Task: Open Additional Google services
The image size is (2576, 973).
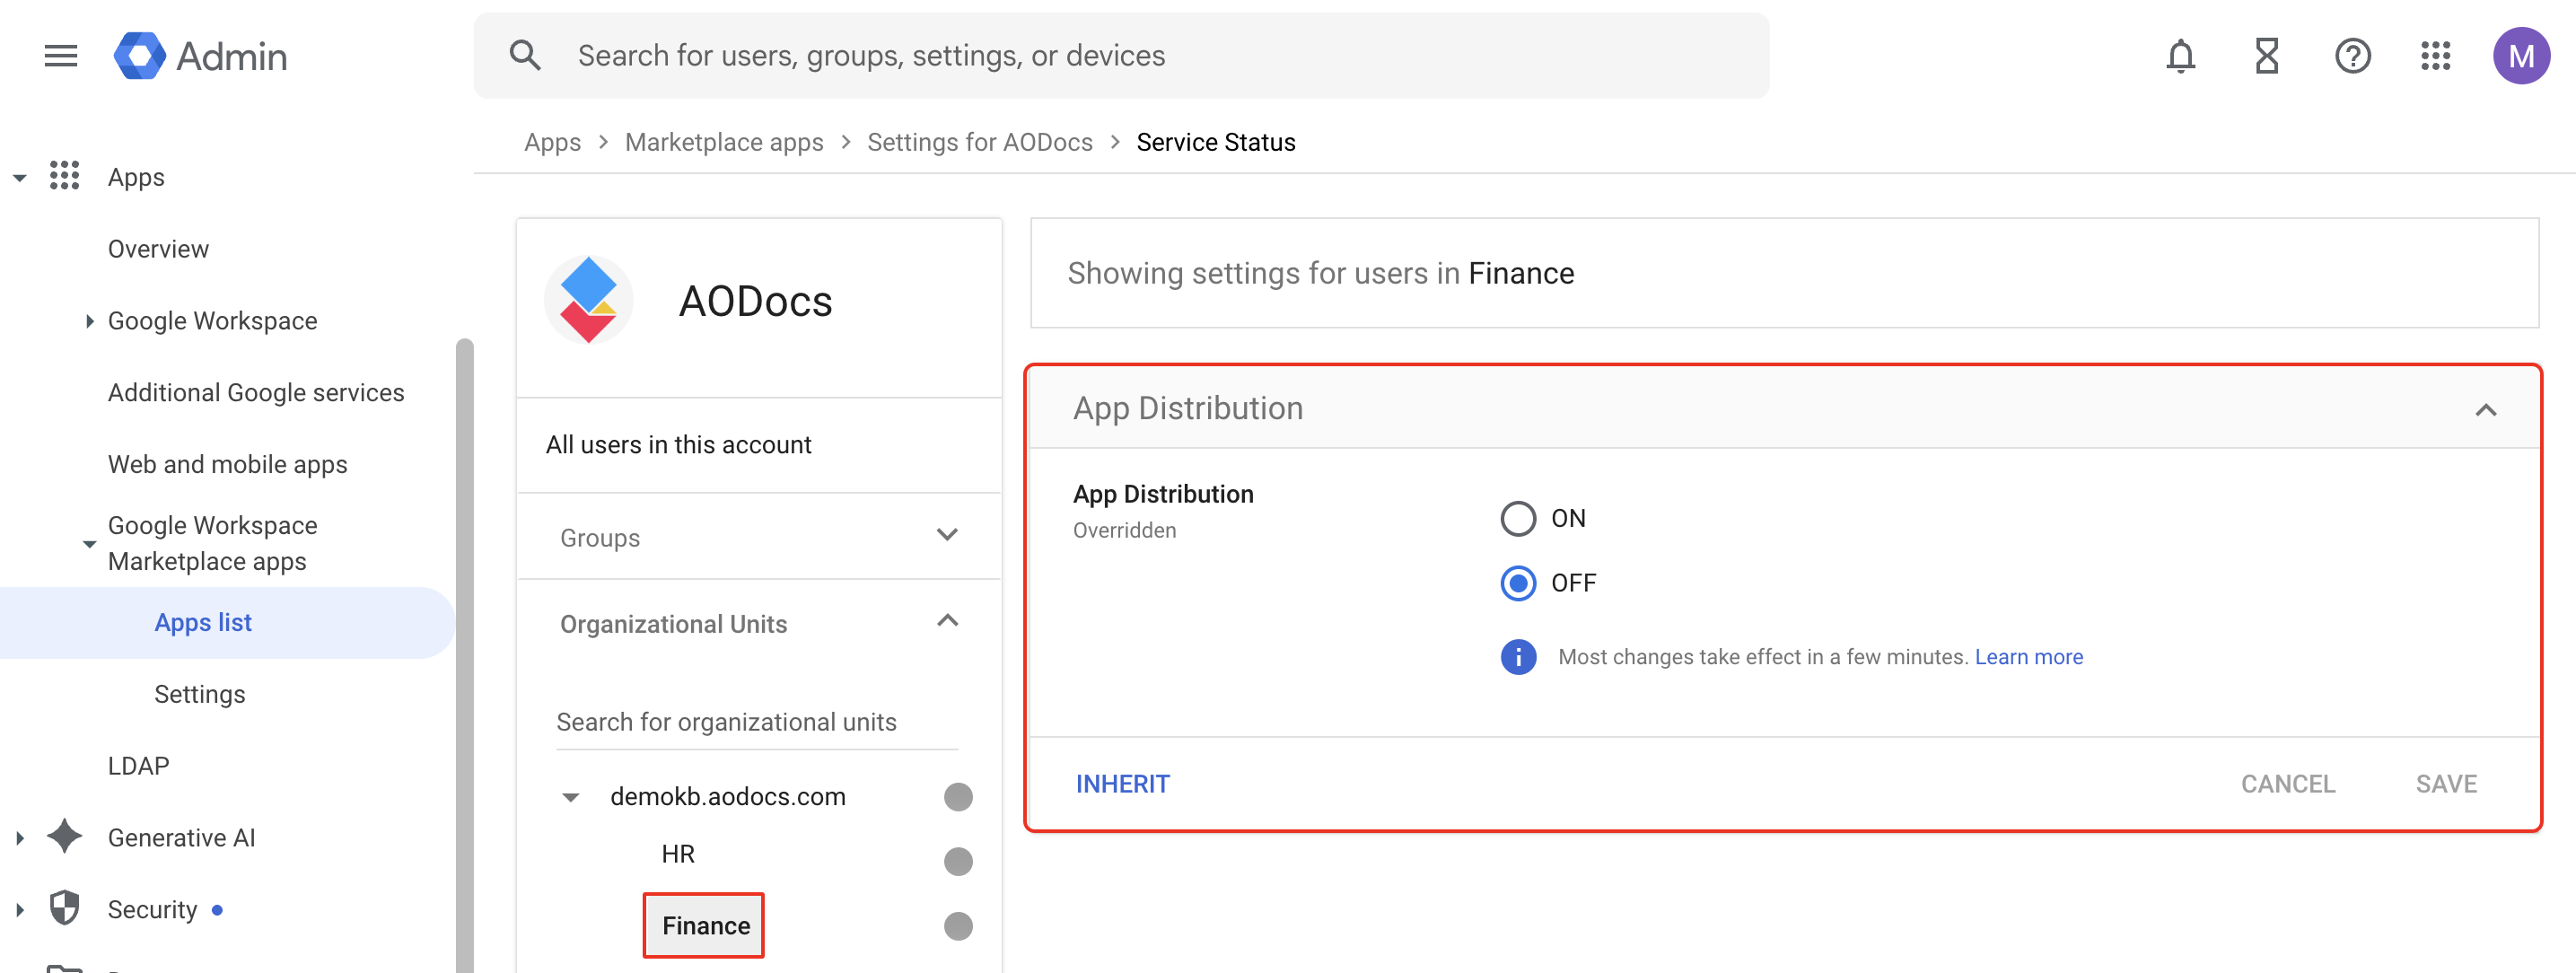Action: [x=256, y=392]
